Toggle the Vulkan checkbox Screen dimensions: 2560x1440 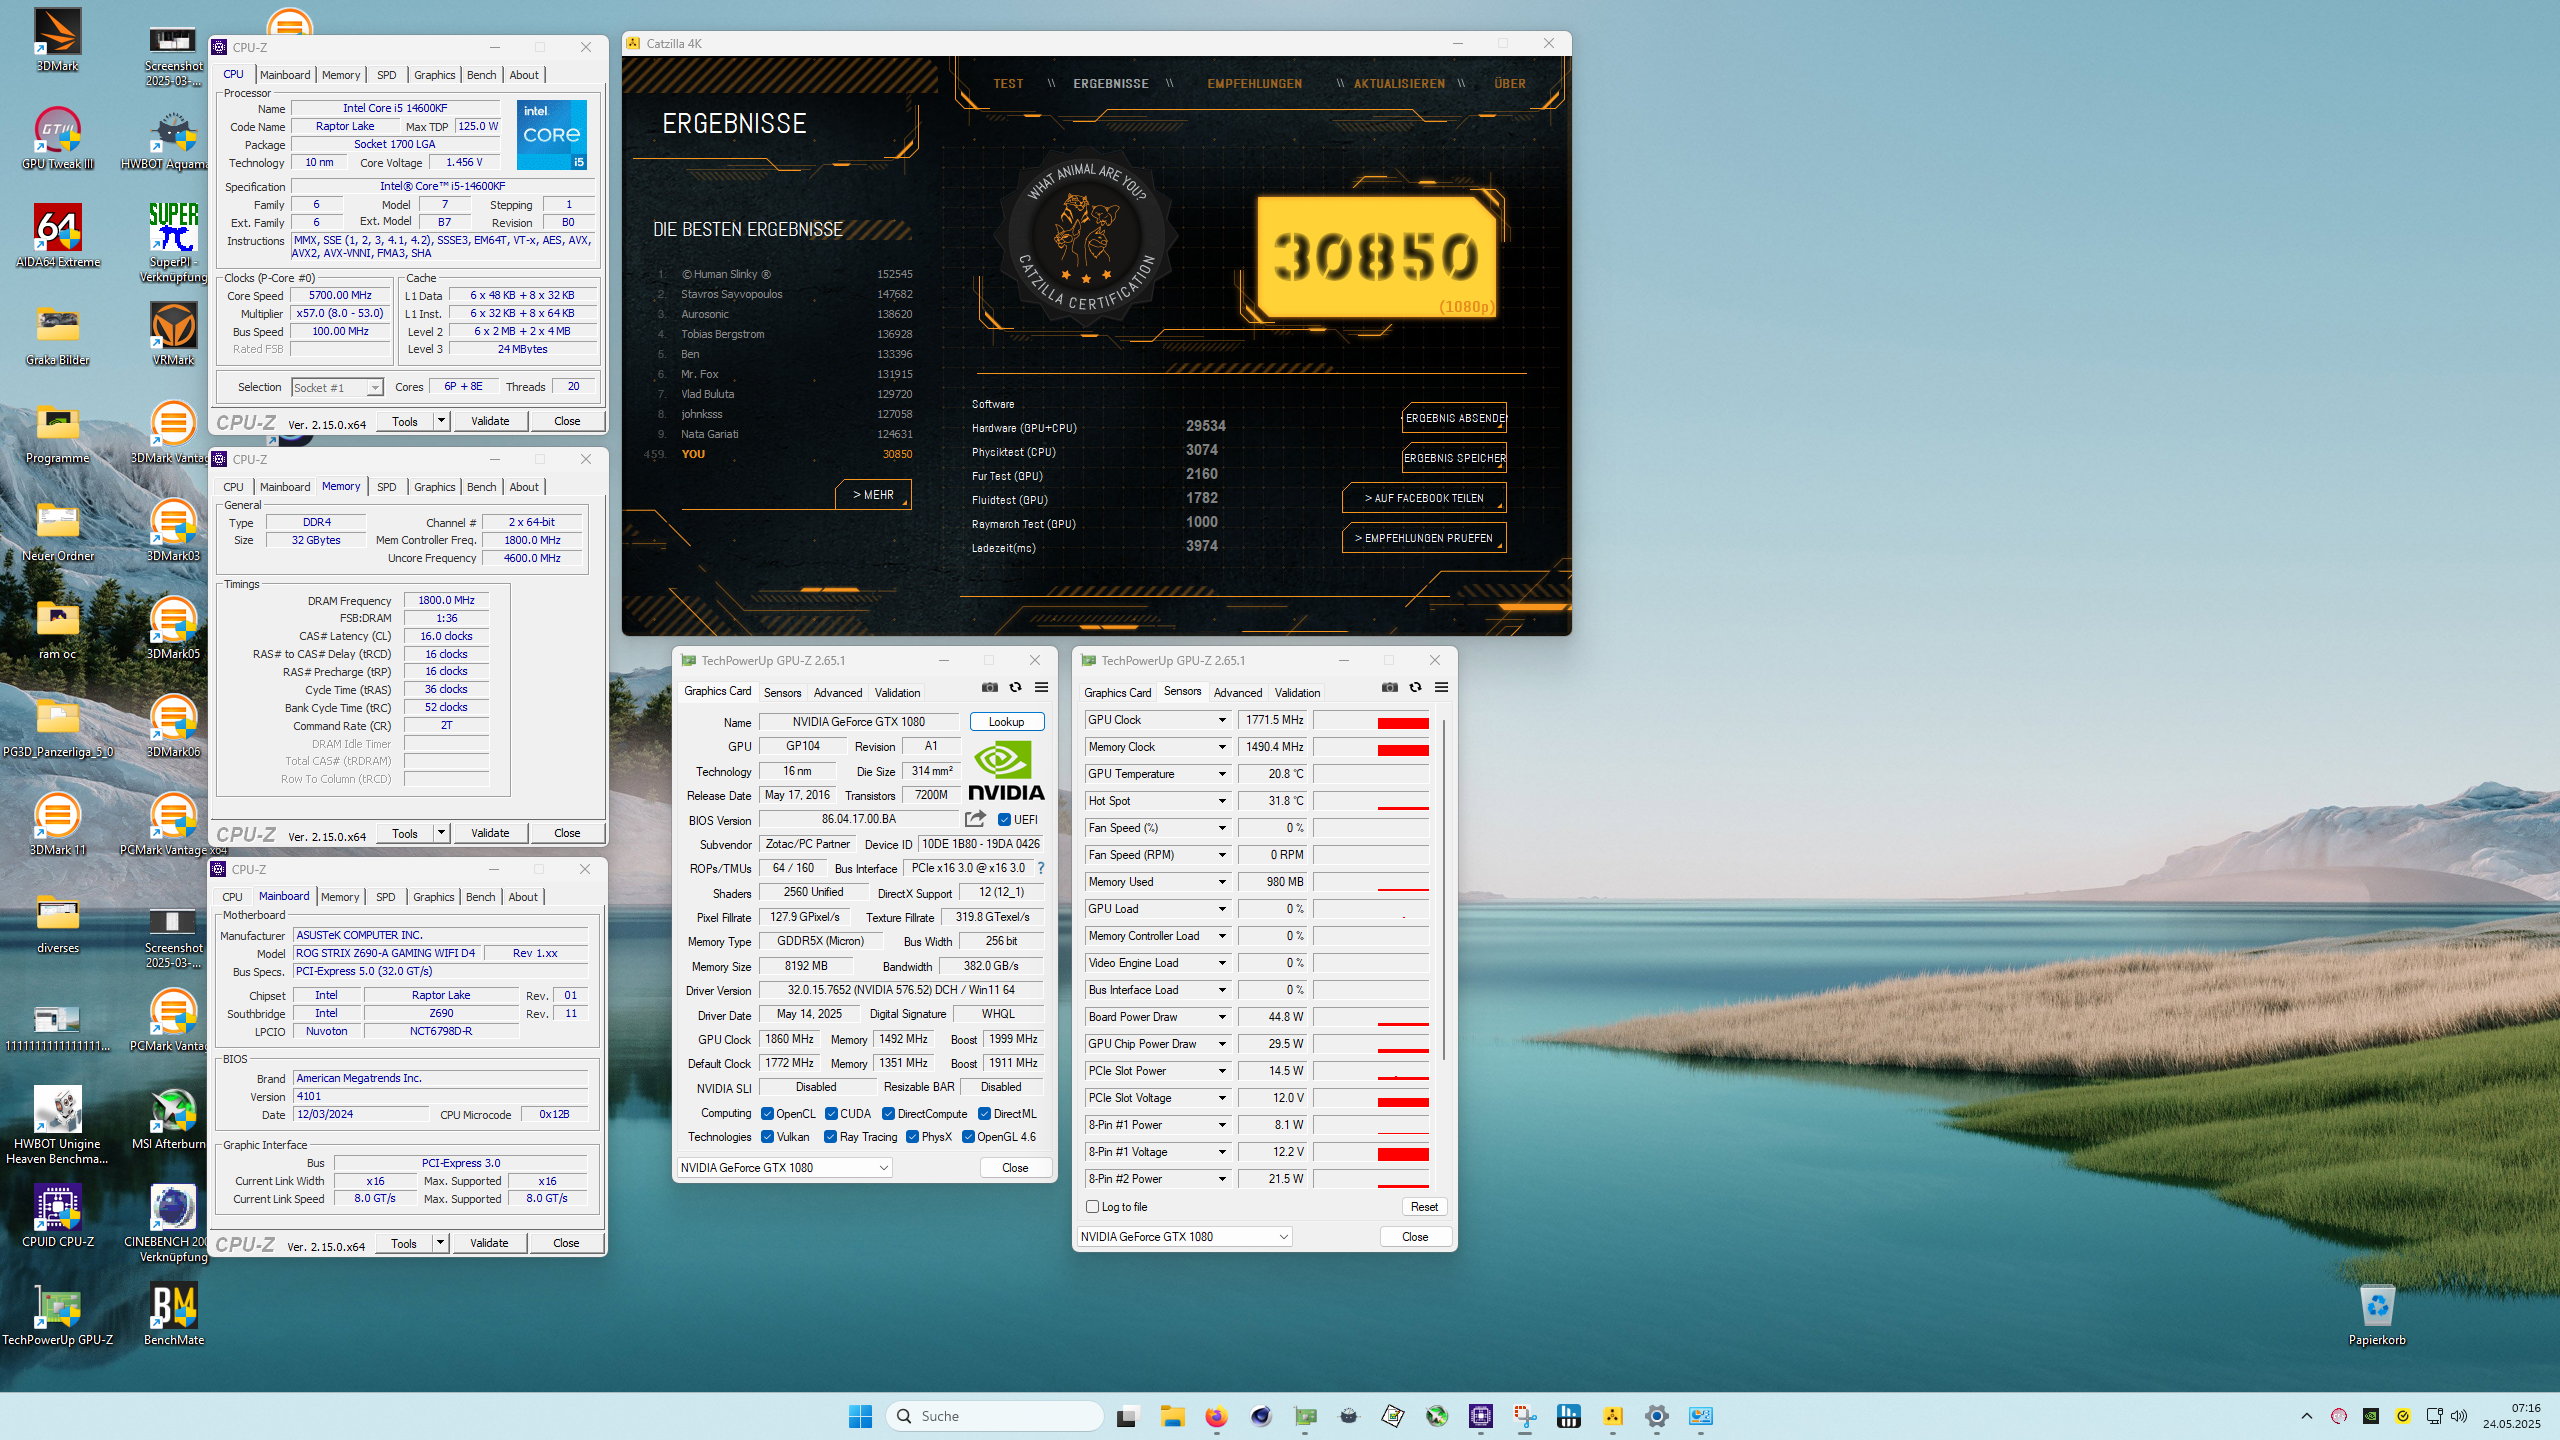coord(767,1137)
